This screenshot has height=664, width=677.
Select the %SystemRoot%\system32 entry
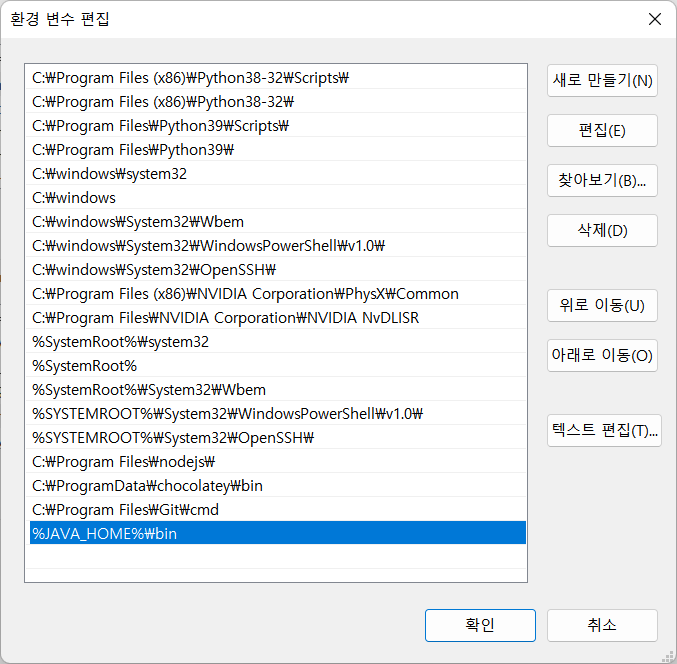pos(278,342)
